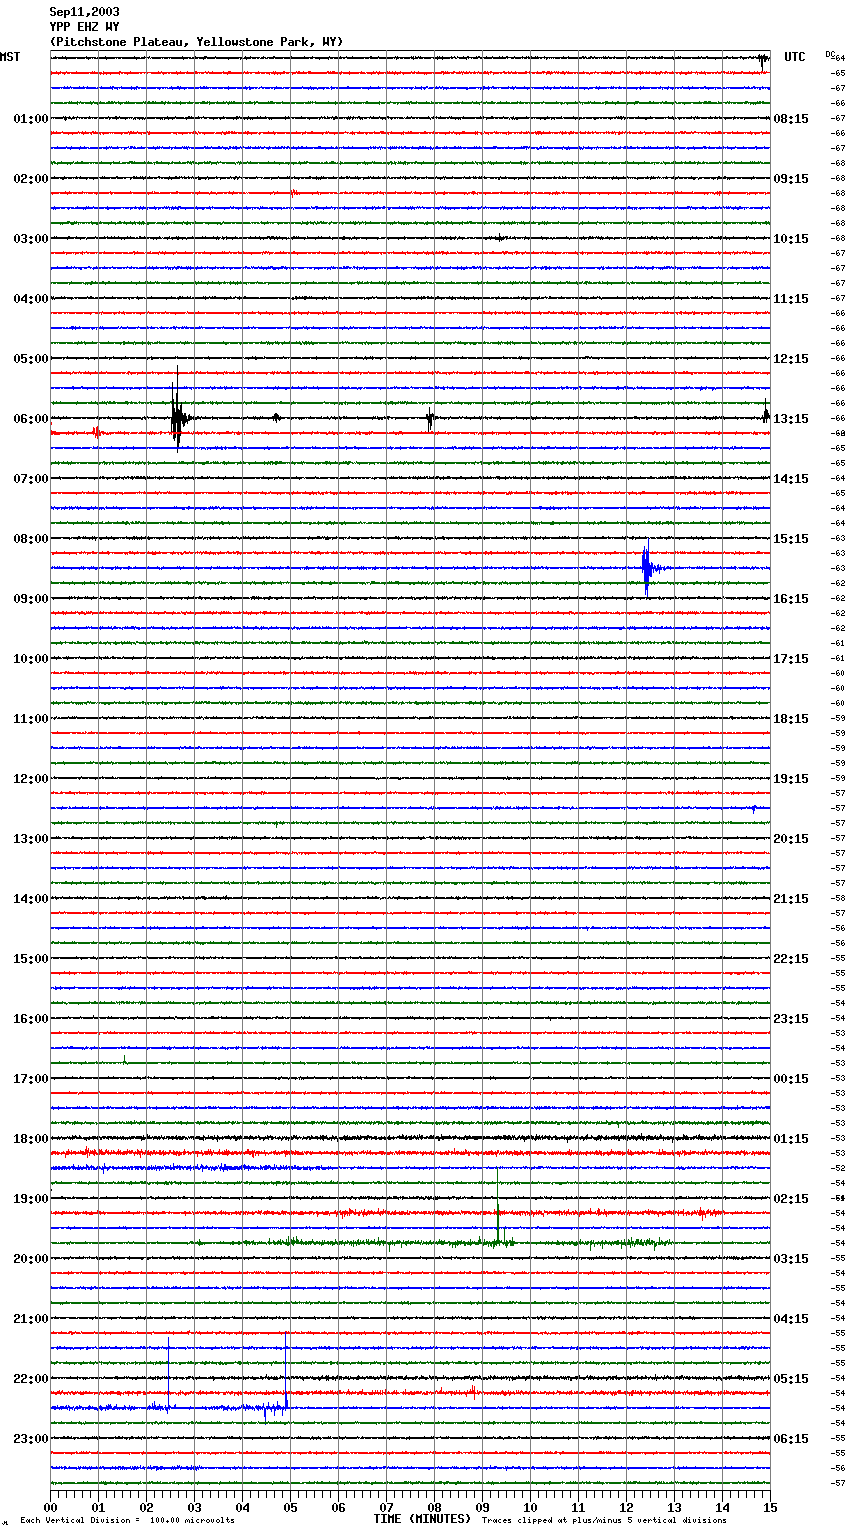Select the 01:00 MST row label
The height and width of the screenshot is (1534, 850).
(x=31, y=119)
